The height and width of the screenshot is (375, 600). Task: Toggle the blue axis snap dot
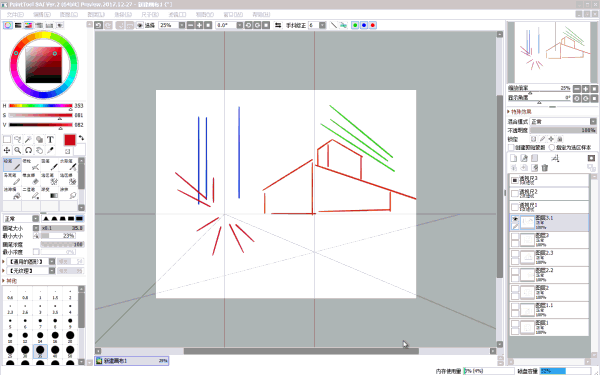pos(364,25)
